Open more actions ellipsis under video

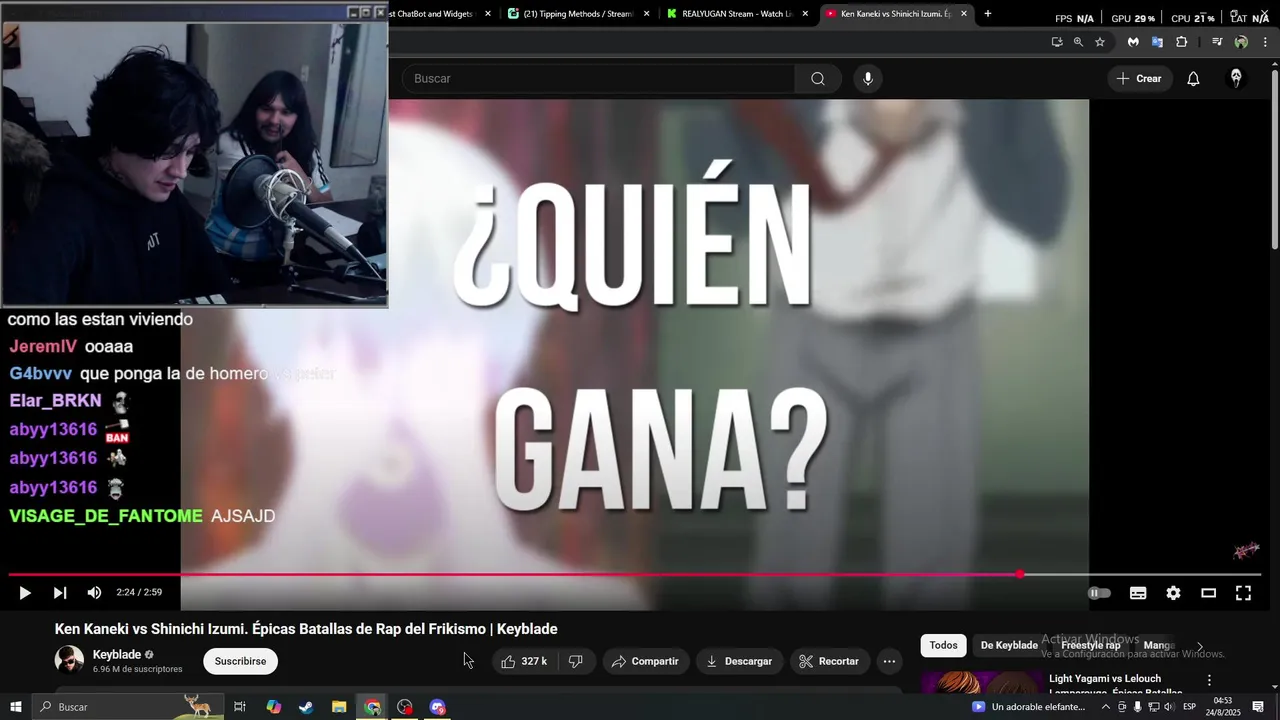click(x=889, y=661)
